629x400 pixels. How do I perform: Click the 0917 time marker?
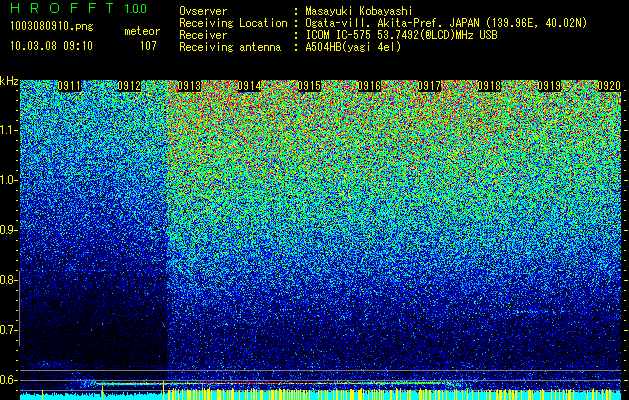pos(429,86)
